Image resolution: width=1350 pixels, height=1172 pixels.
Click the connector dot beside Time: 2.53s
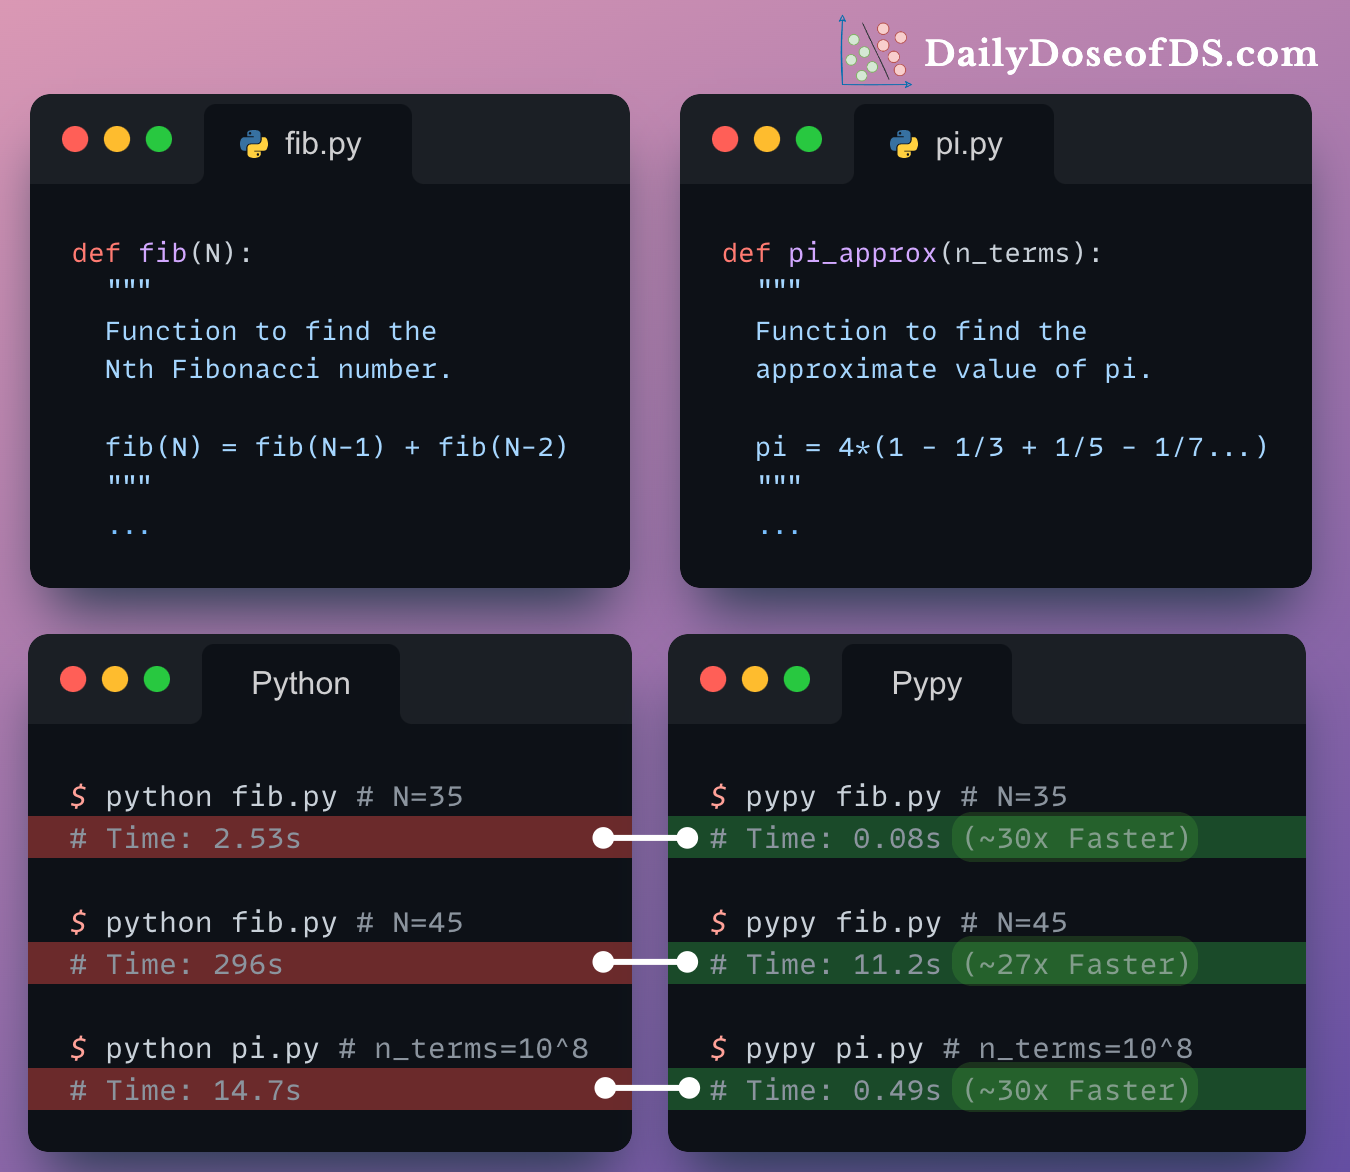(602, 837)
